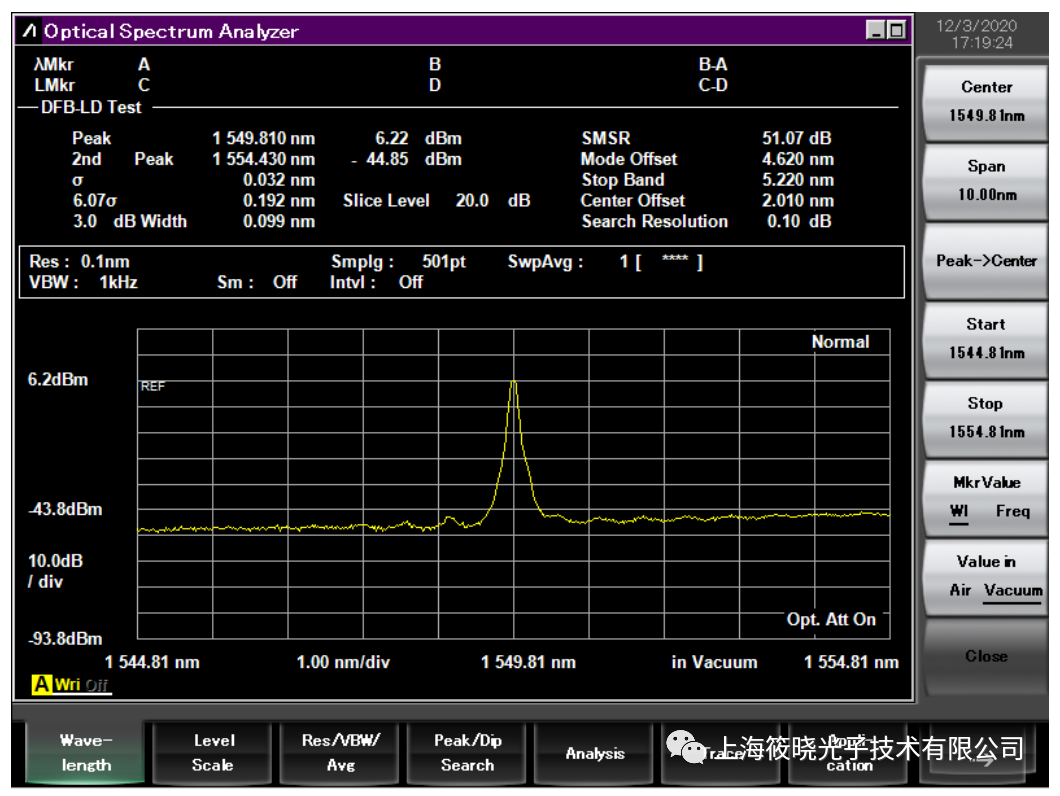Select the Start wavelength softkey
This screenshot has height=796, width=1060.
click(x=986, y=338)
